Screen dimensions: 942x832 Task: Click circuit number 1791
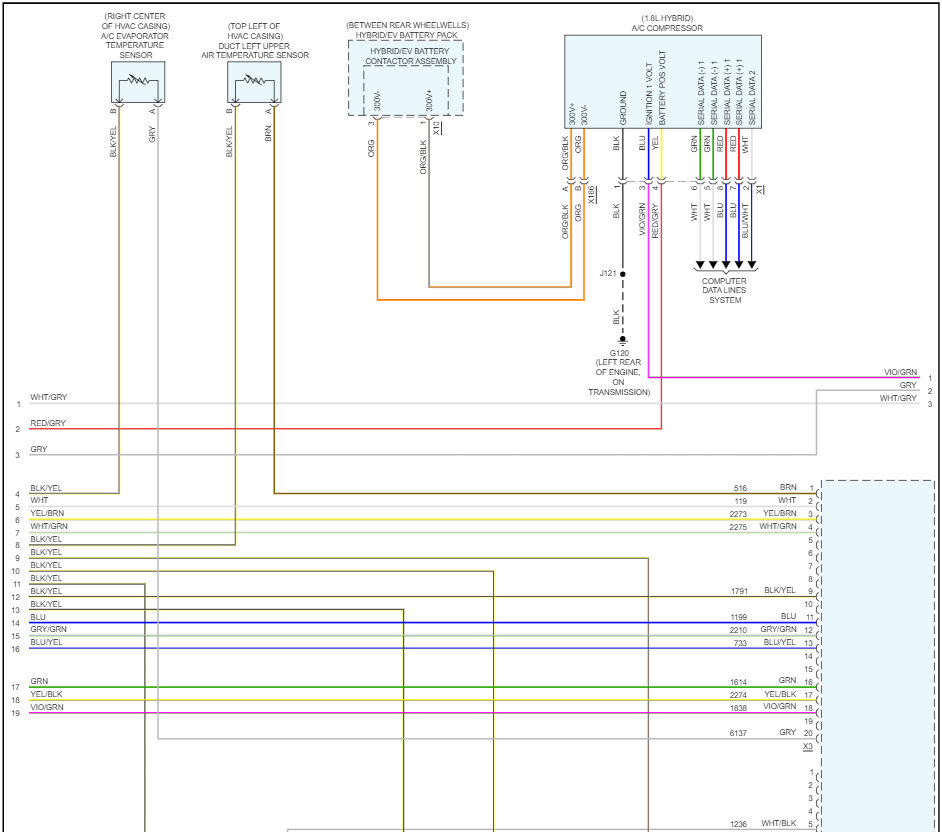point(740,591)
